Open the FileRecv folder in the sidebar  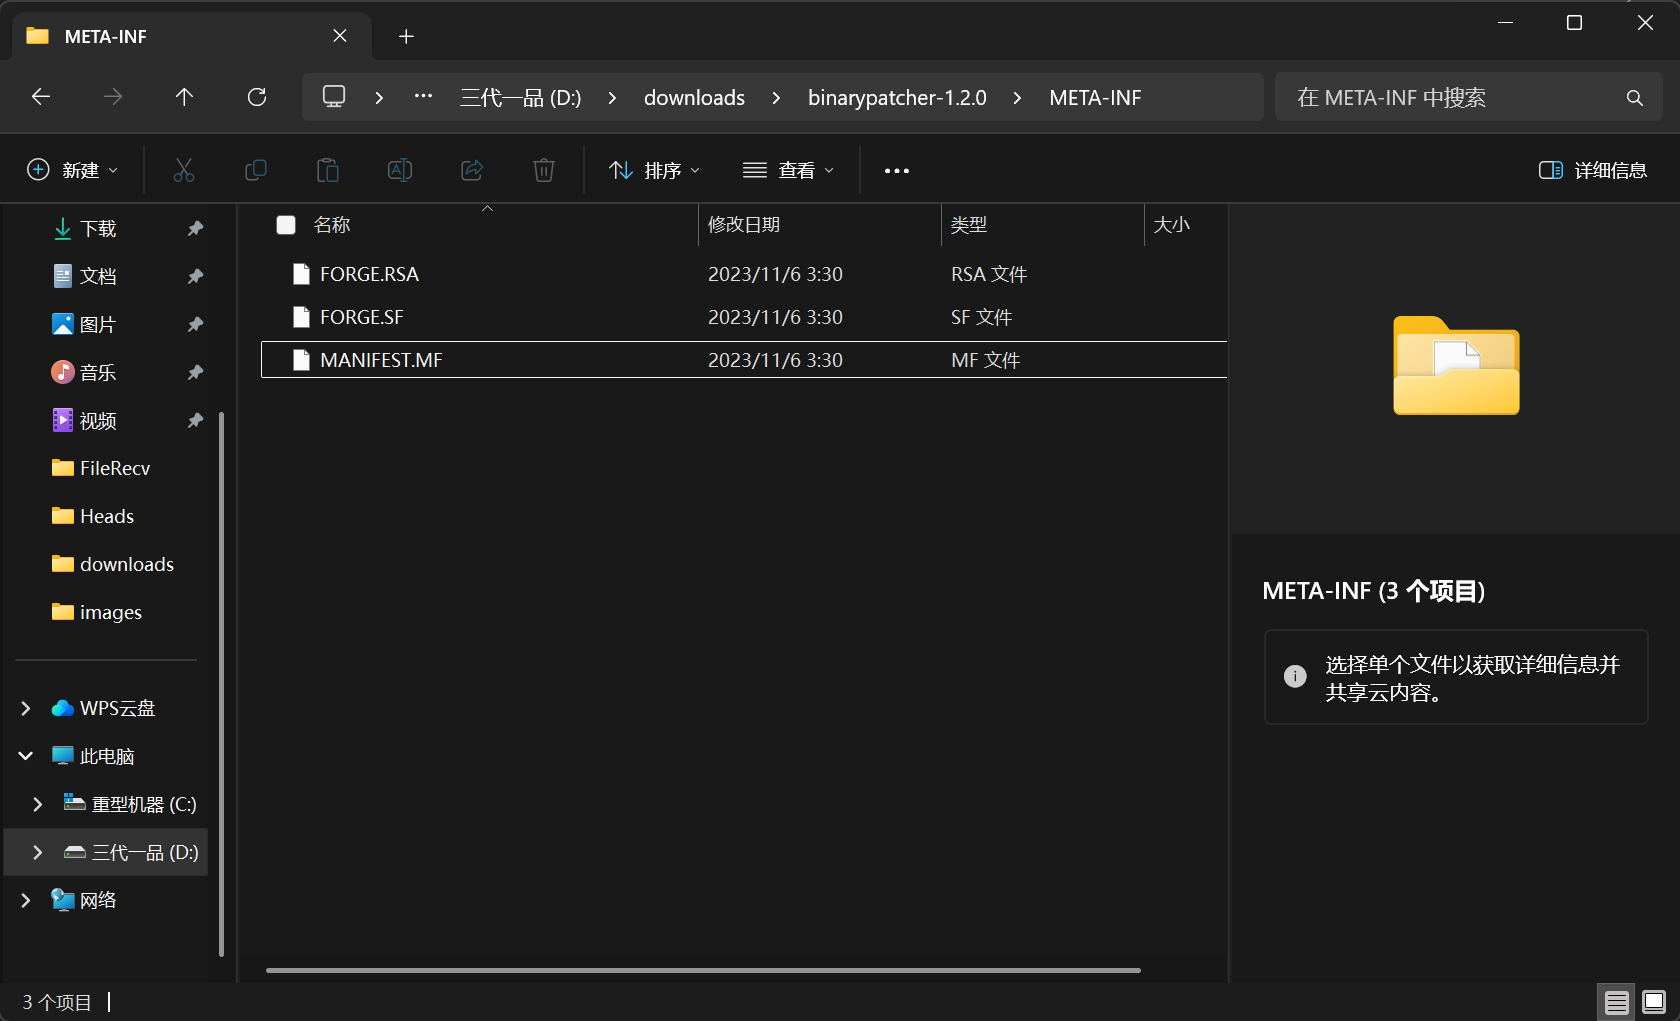pyautogui.click(x=115, y=468)
